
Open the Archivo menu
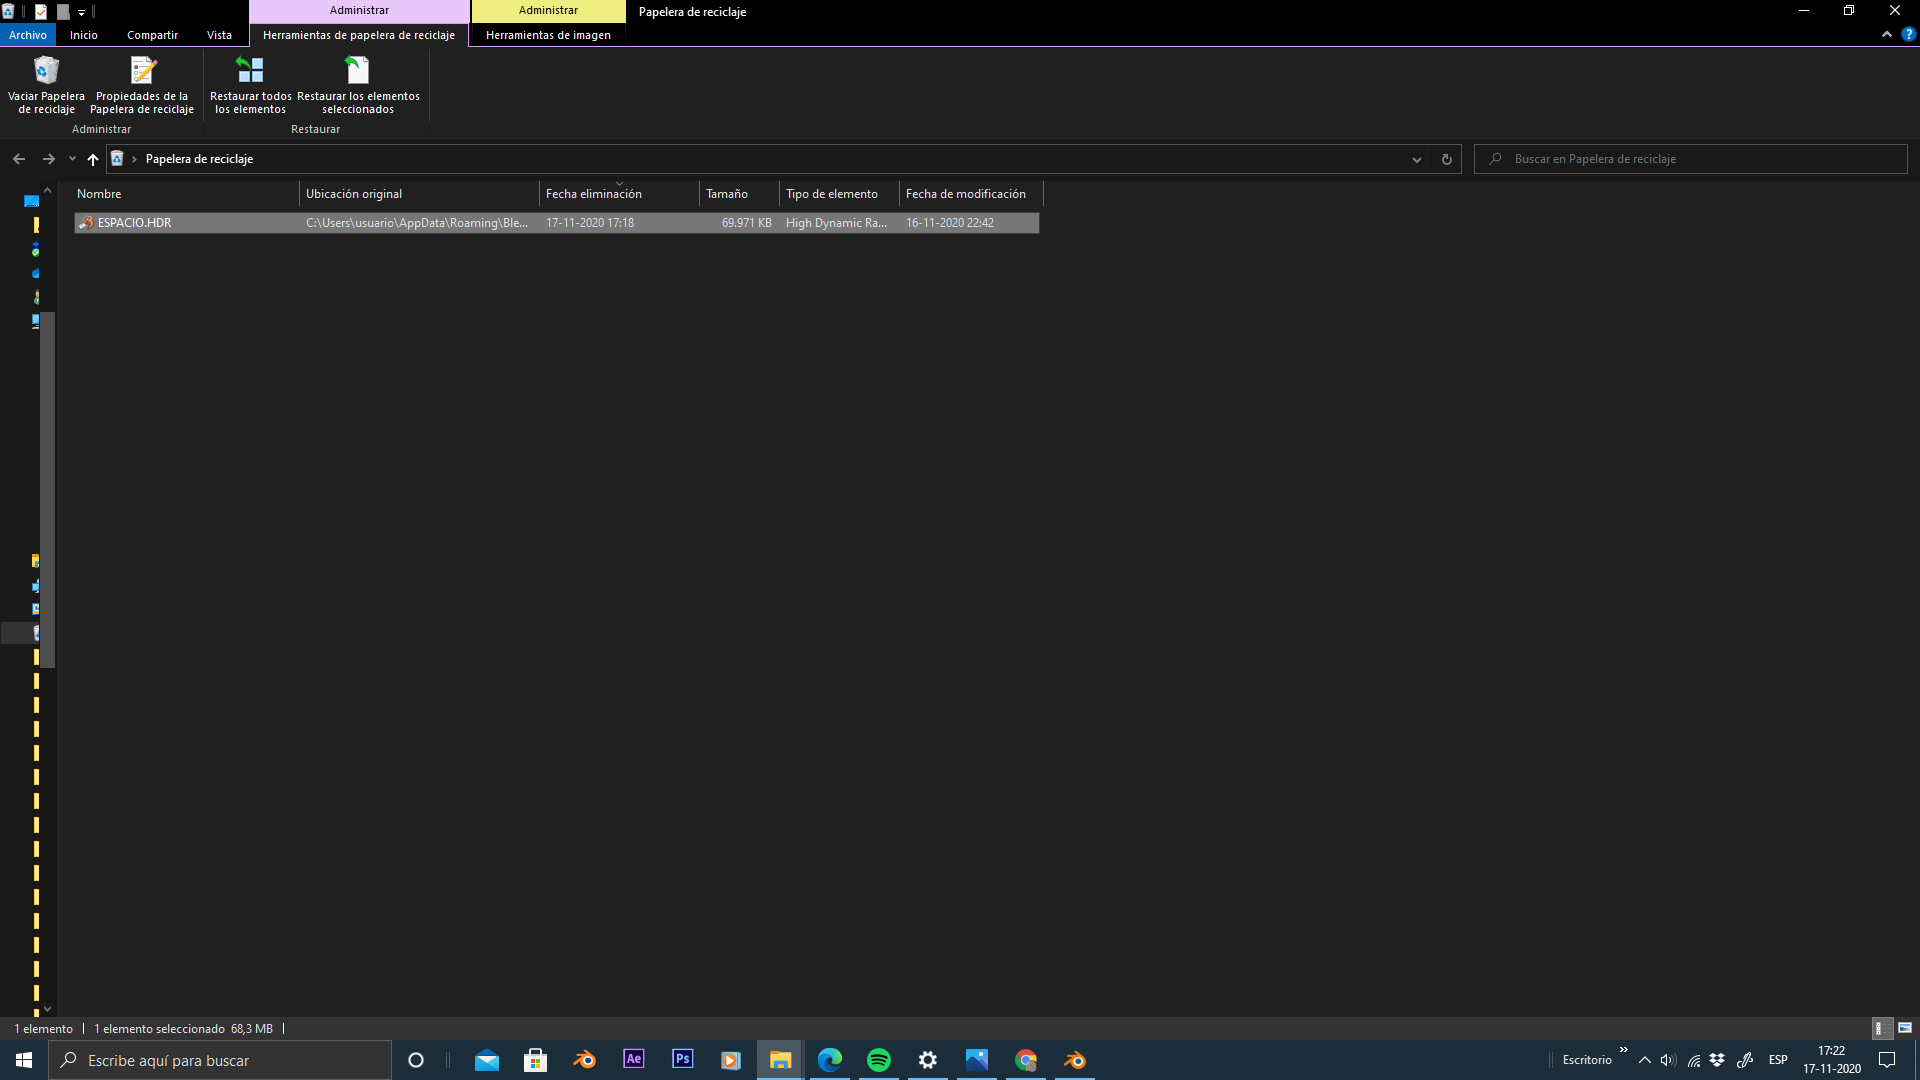tap(28, 35)
